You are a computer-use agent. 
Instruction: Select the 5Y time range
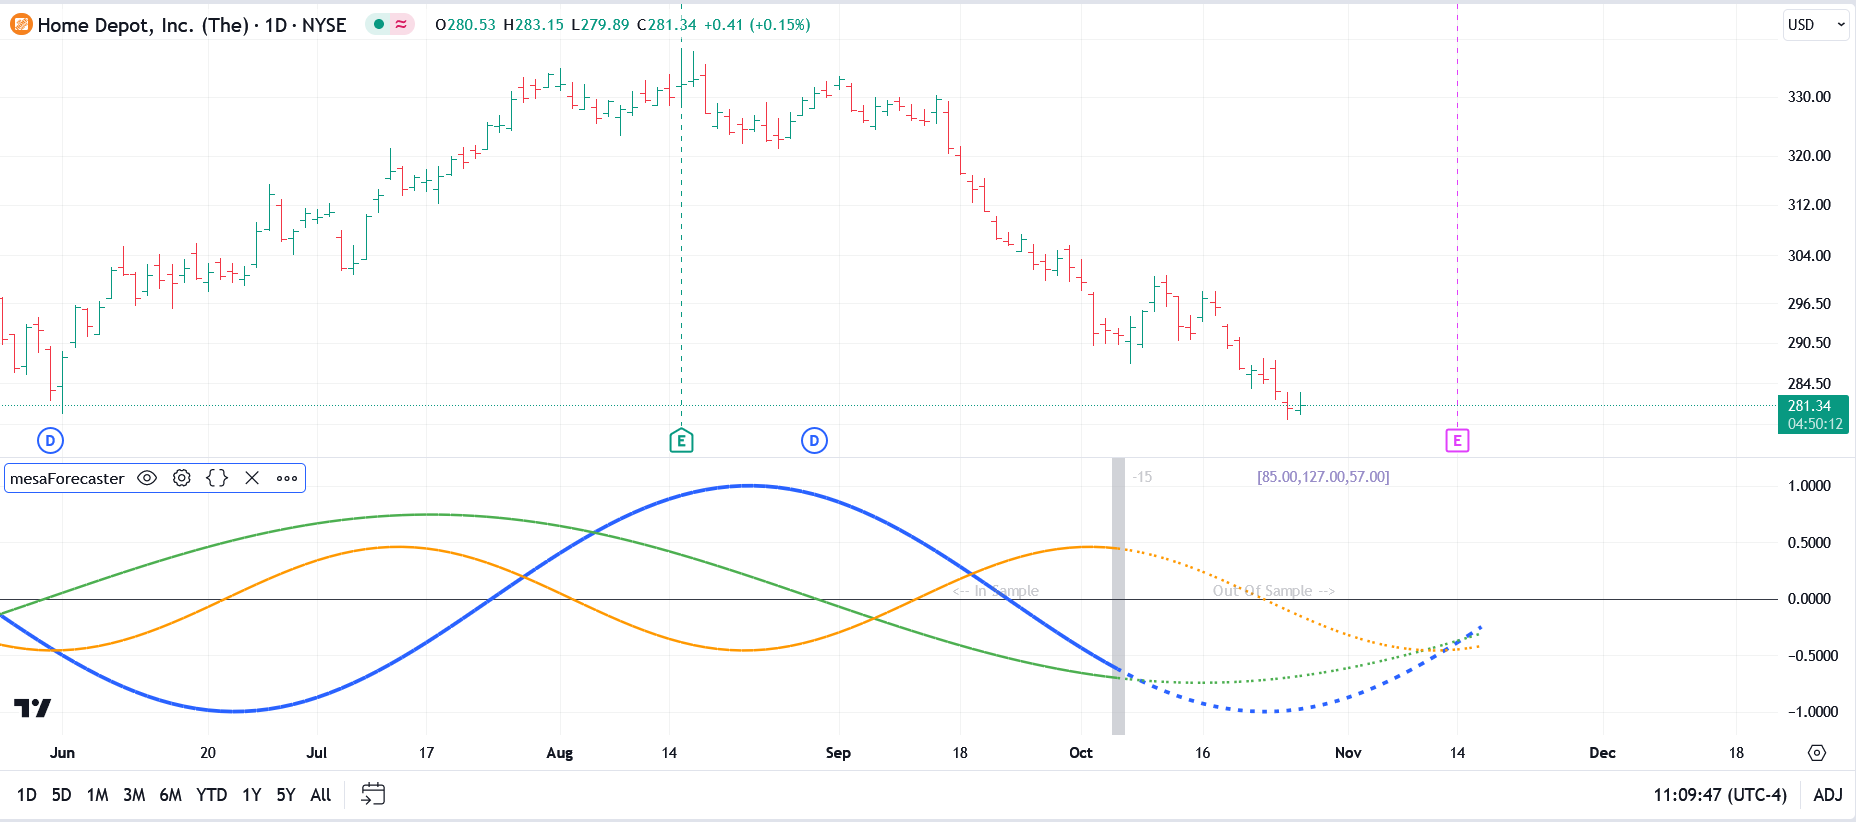pos(286,795)
